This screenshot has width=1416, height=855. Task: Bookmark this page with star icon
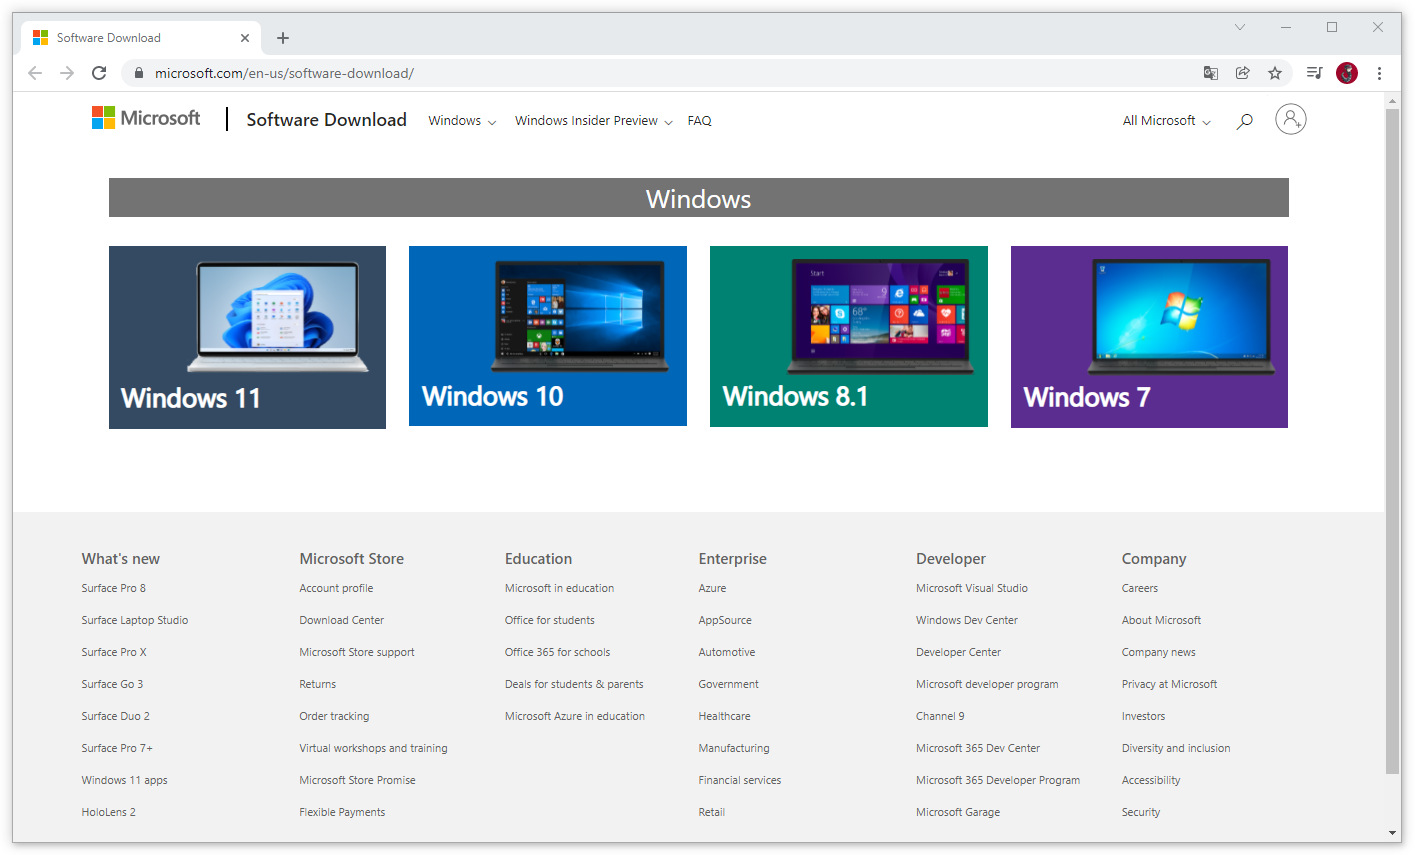click(1274, 73)
